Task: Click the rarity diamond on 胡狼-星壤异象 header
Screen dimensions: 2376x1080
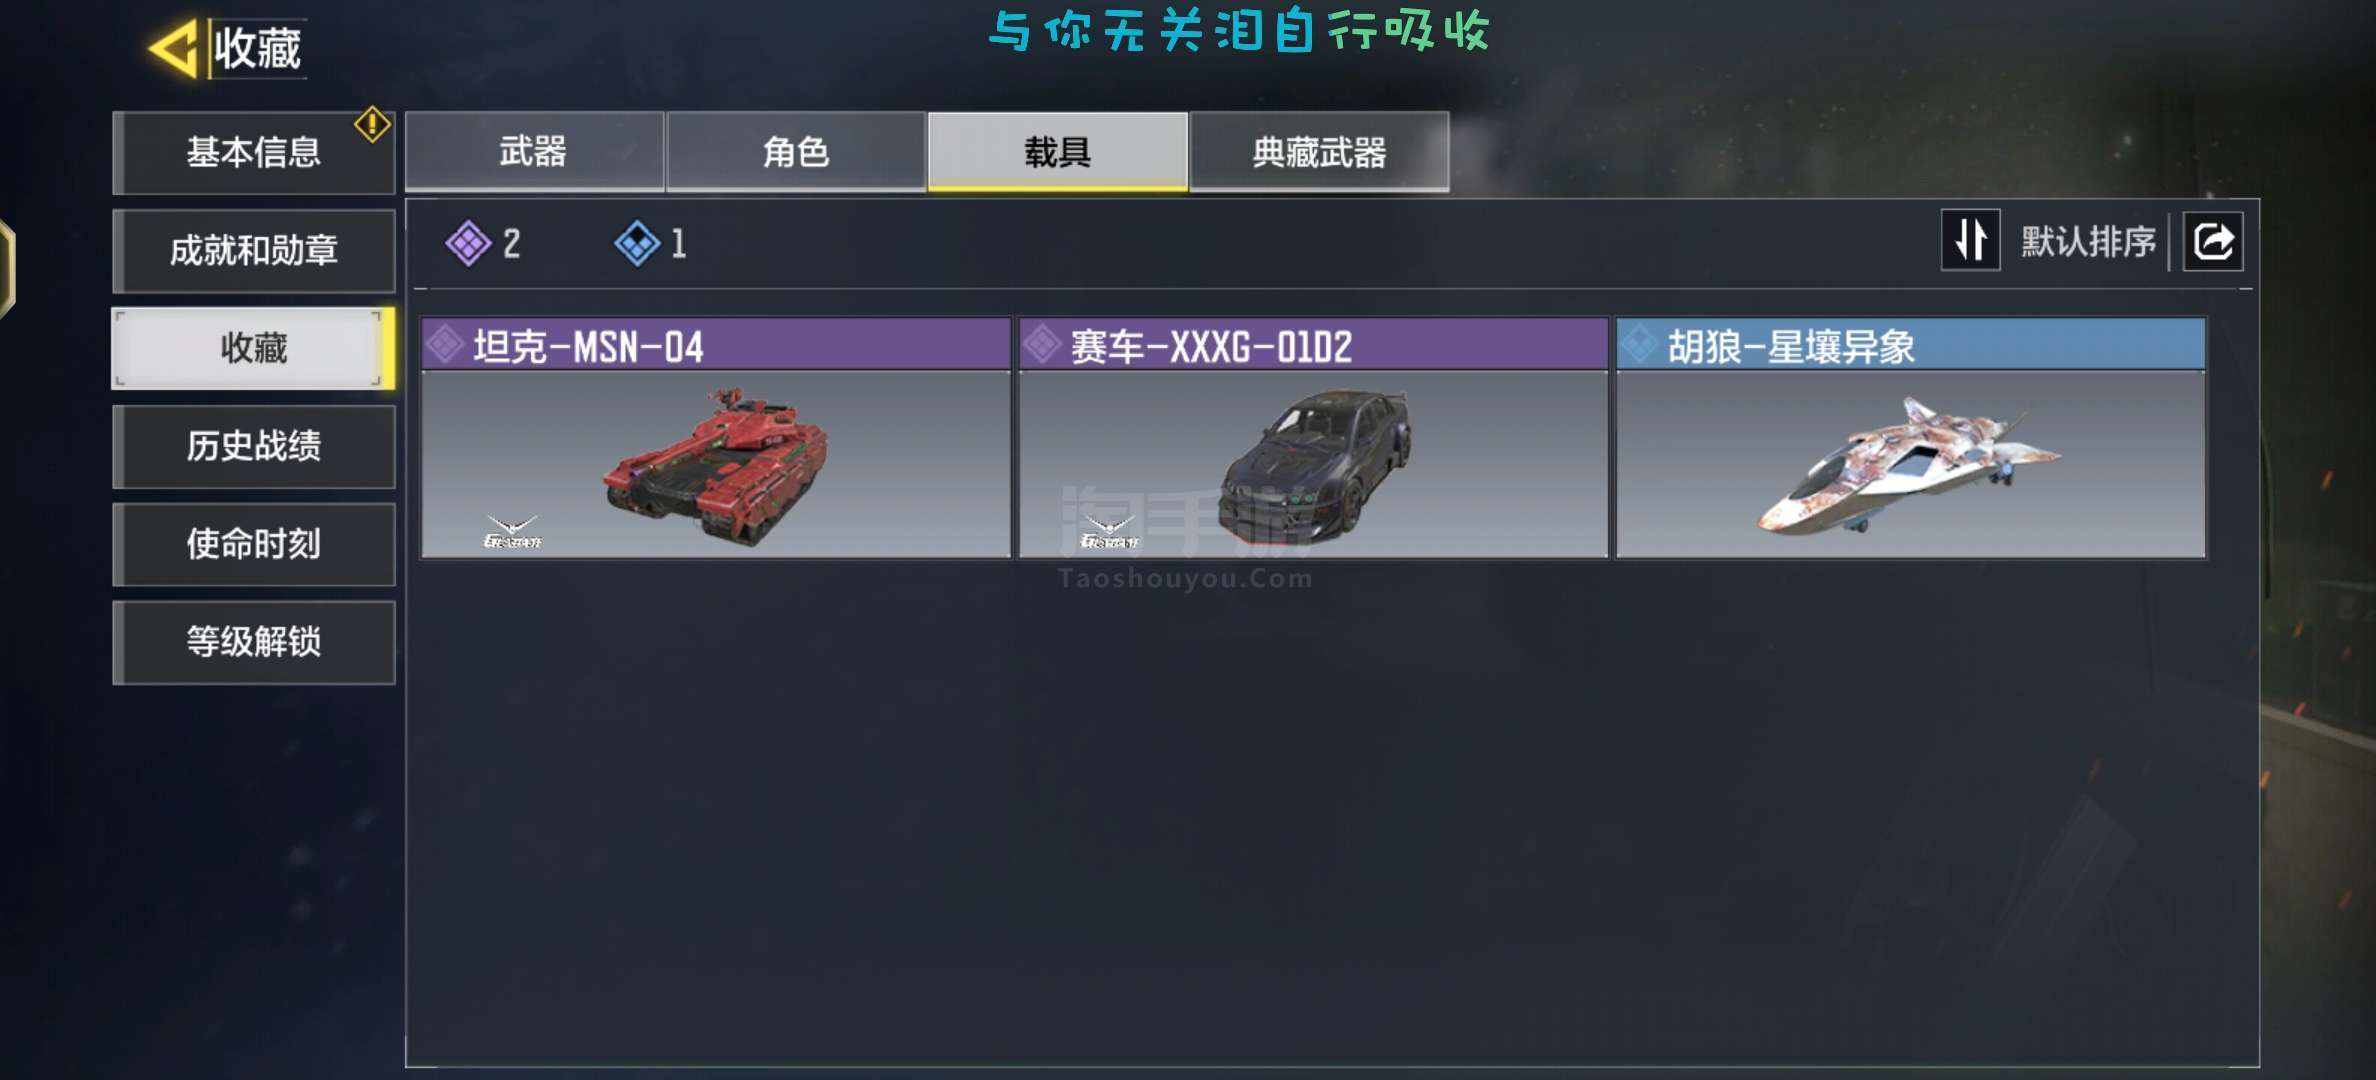Action: click(x=1639, y=345)
